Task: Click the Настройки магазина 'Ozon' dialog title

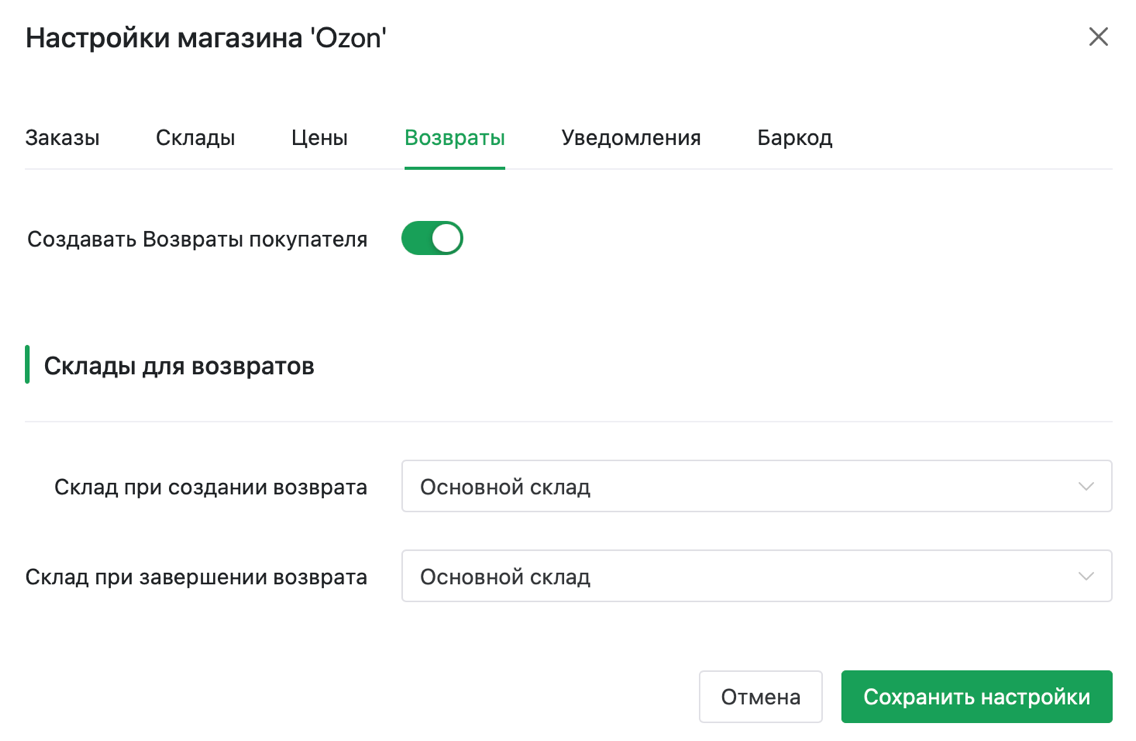Action: pos(205,38)
